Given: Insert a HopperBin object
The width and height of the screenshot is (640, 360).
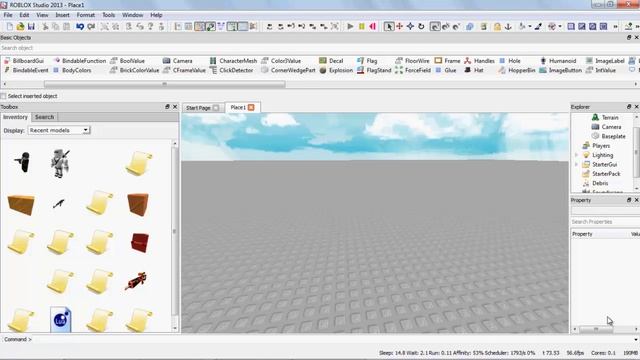Looking at the screenshot, I should [x=516, y=70].
